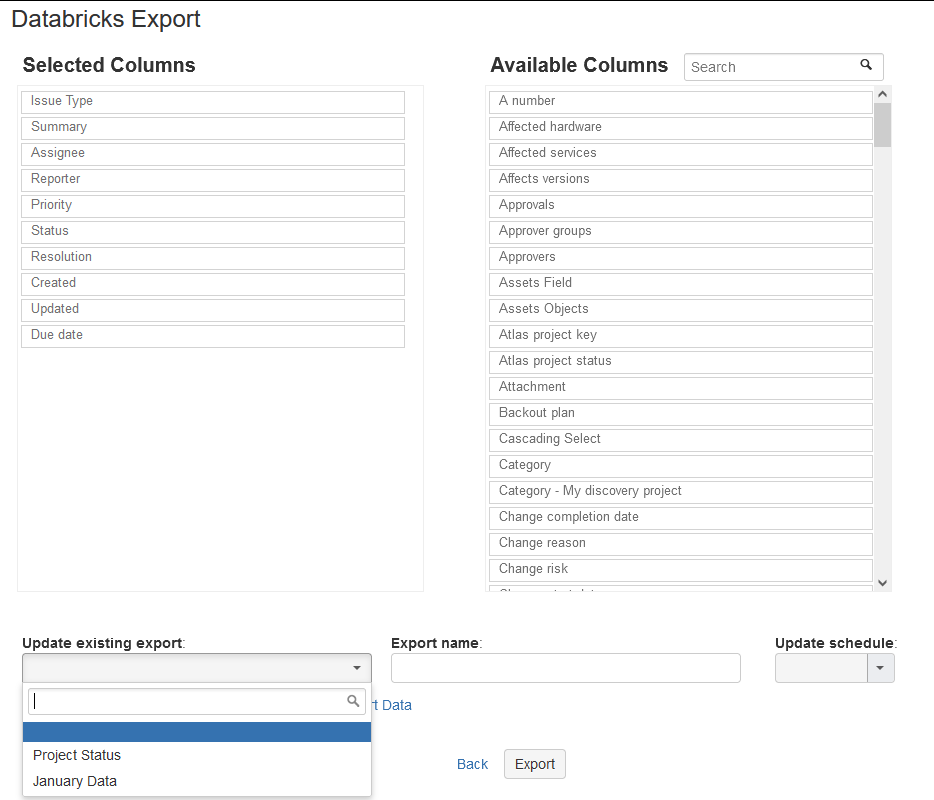Select Issue Type in Selected Columns
This screenshot has width=934, height=800.
[x=213, y=102]
